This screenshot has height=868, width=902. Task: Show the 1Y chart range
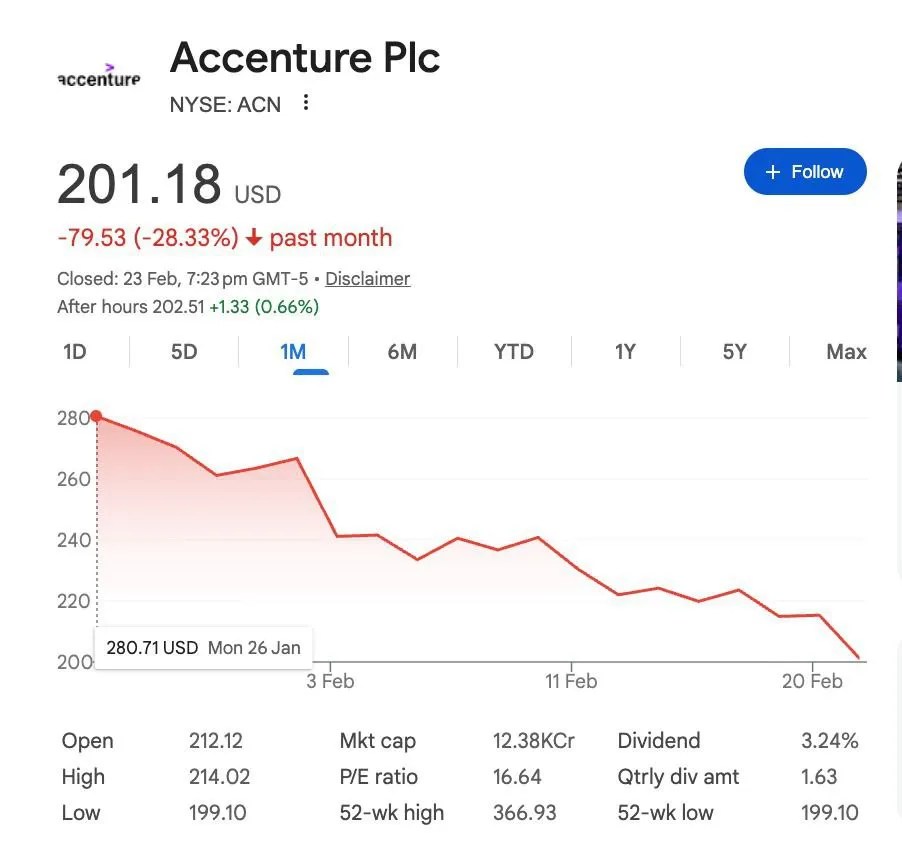pyautogui.click(x=624, y=351)
